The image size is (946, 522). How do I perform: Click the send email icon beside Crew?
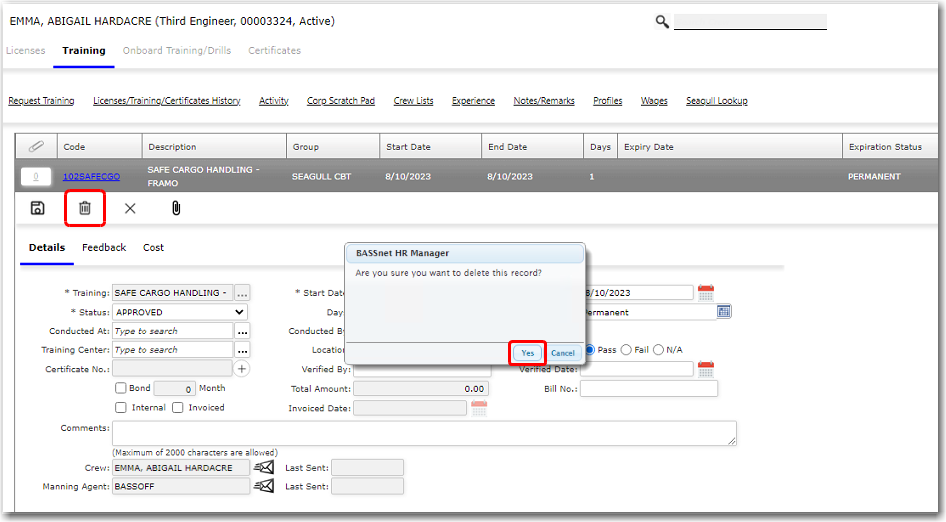[x=263, y=467]
